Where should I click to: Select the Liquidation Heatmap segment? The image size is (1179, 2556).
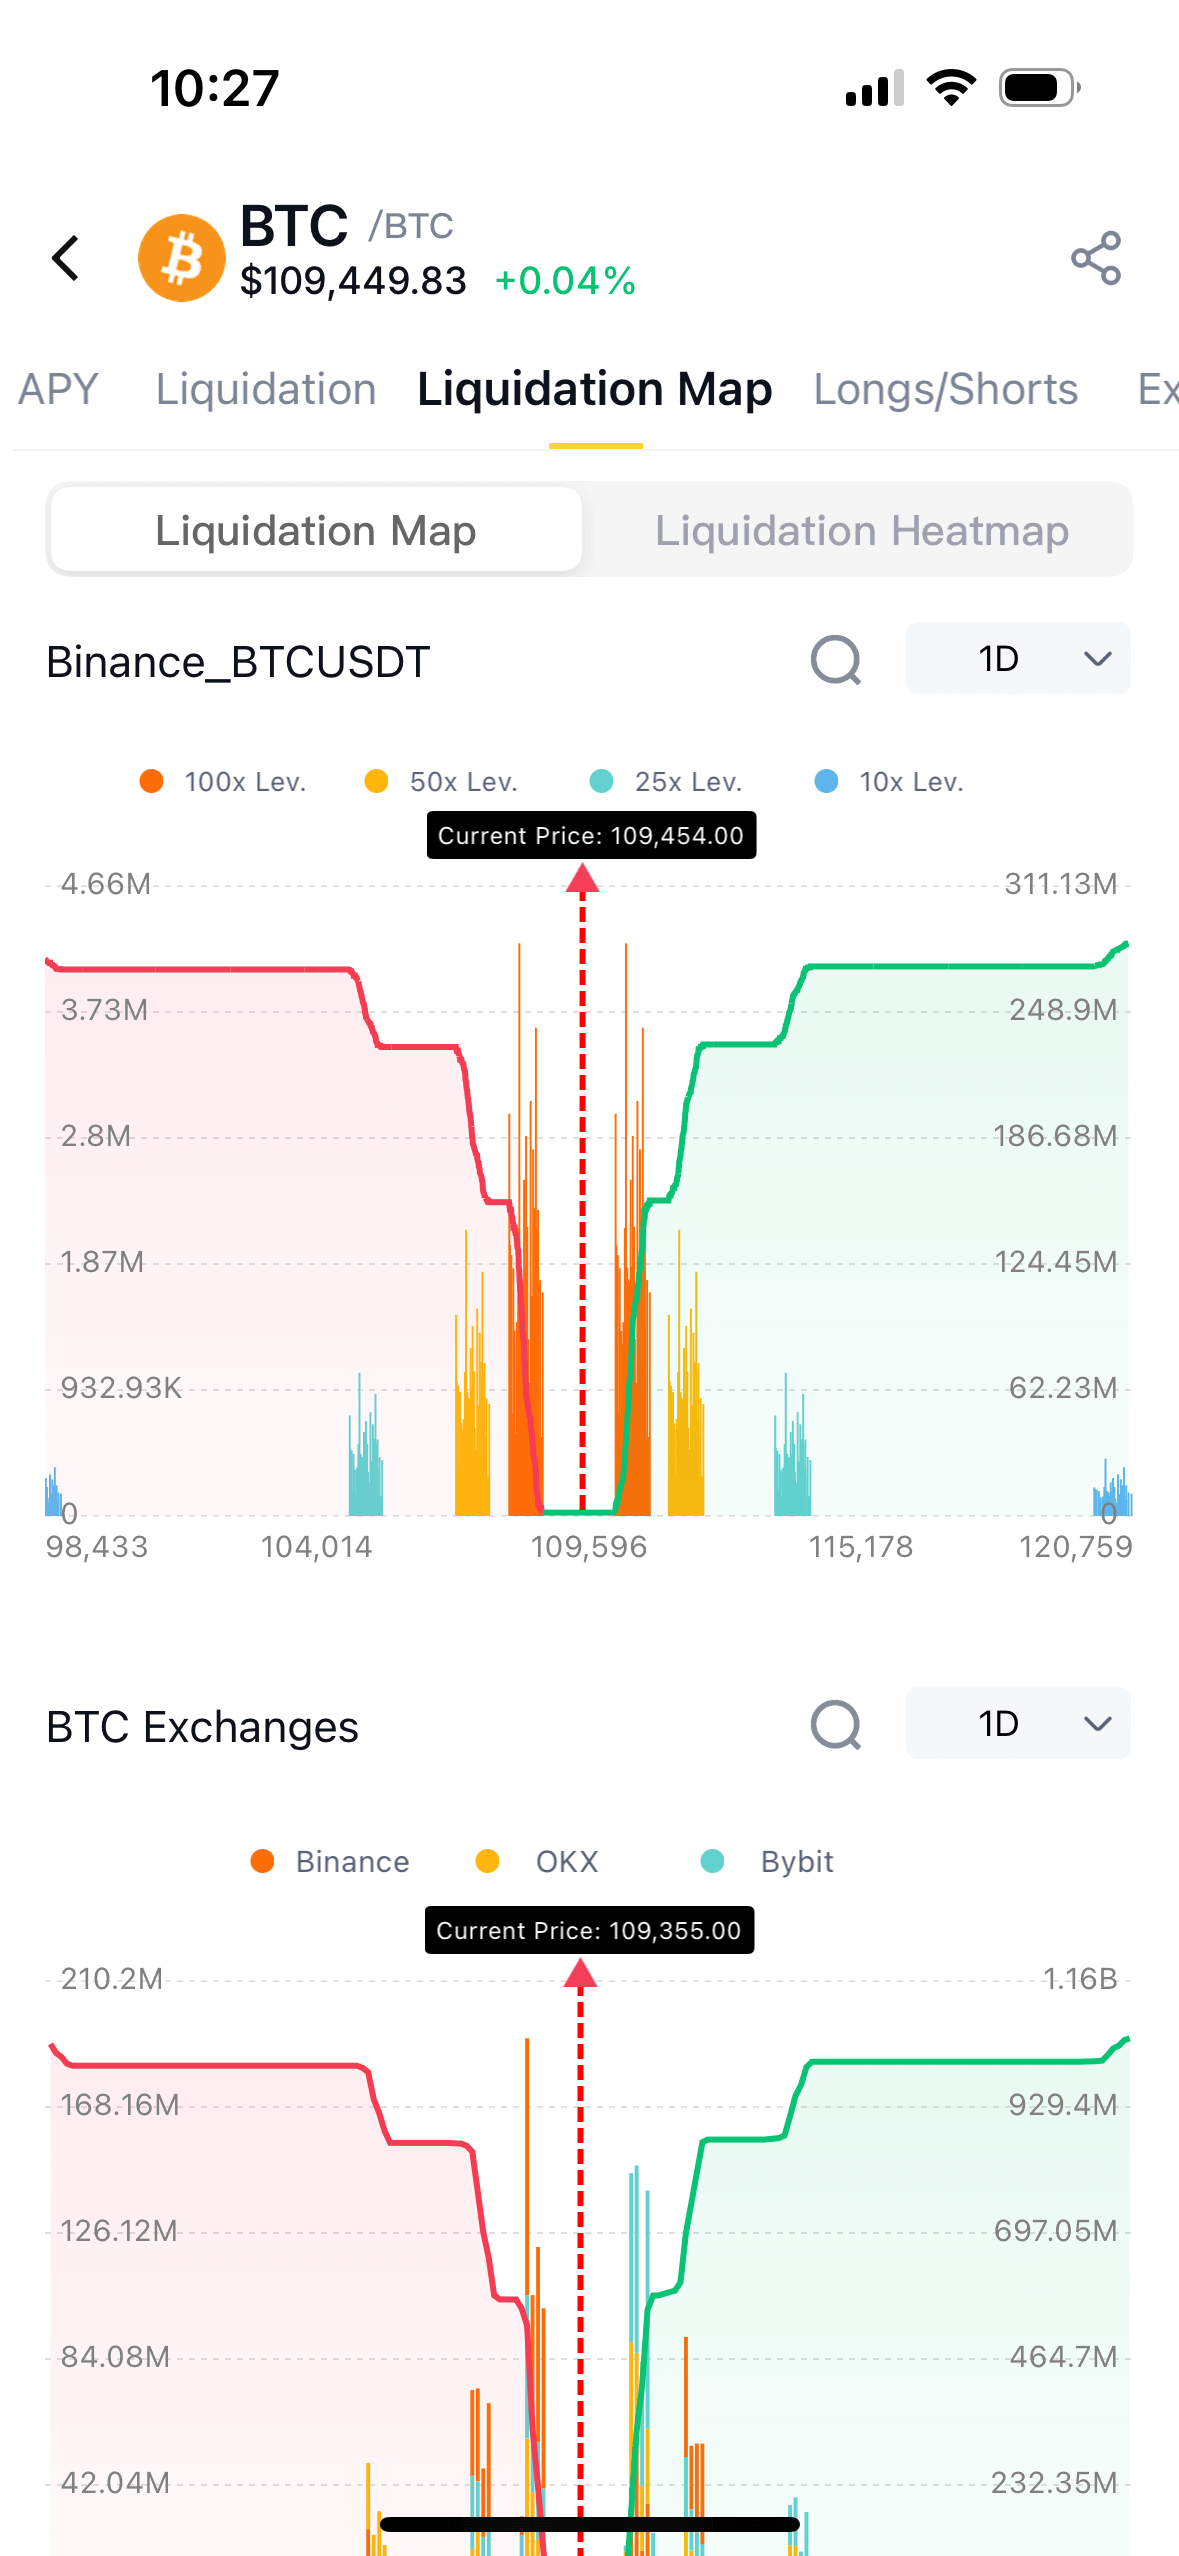(861, 530)
